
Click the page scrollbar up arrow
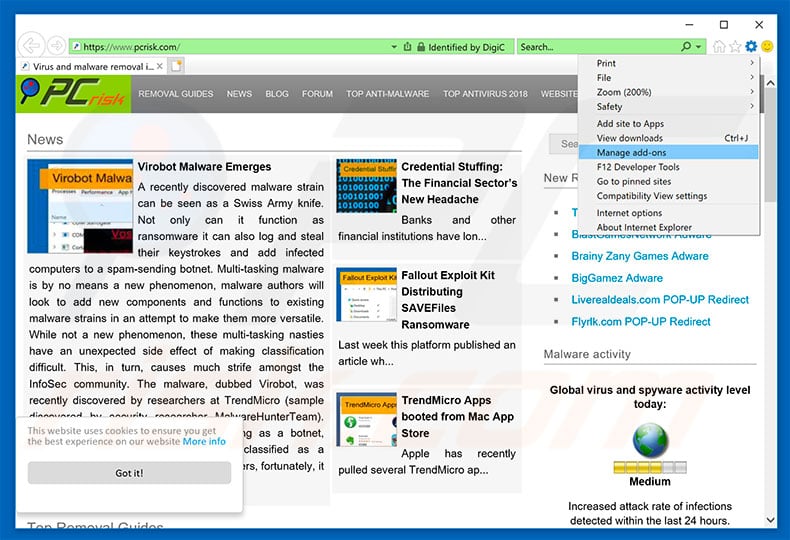pos(770,83)
